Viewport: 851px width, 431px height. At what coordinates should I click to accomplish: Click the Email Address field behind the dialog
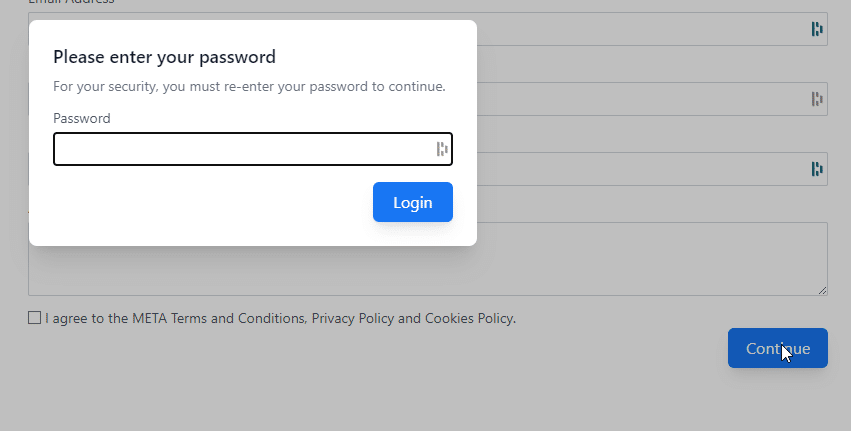point(651,29)
